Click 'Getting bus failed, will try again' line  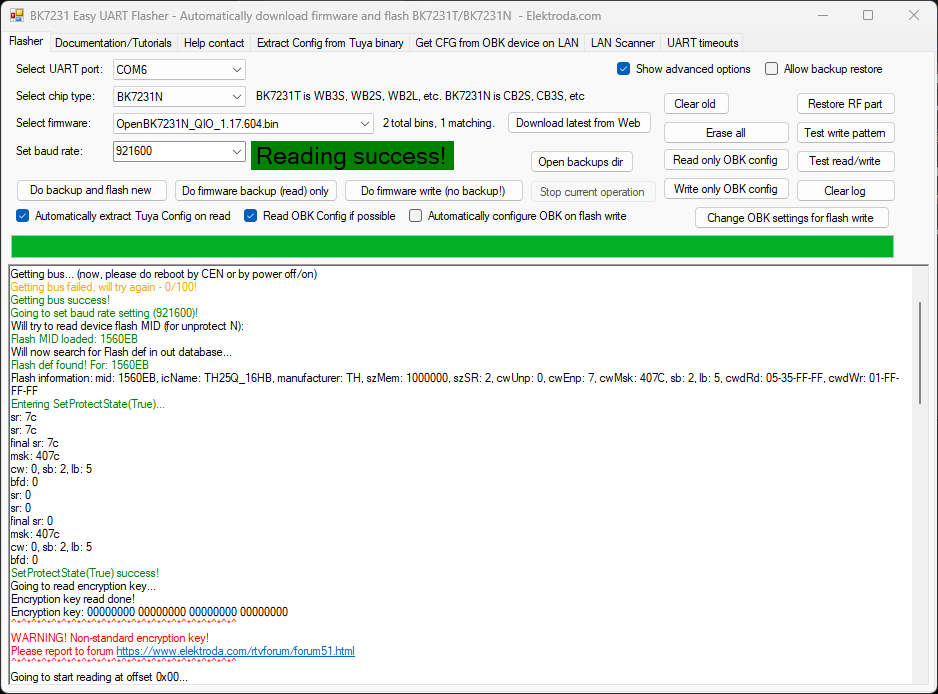(103, 287)
